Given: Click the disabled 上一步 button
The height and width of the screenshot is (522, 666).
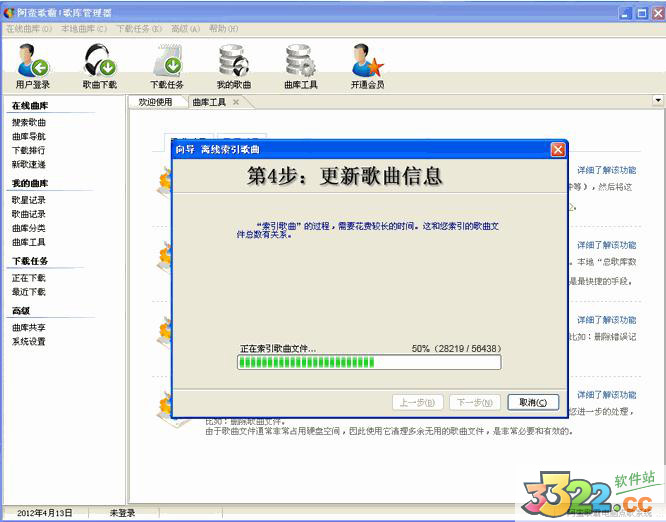Looking at the screenshot, I should [x=418, y=402].
